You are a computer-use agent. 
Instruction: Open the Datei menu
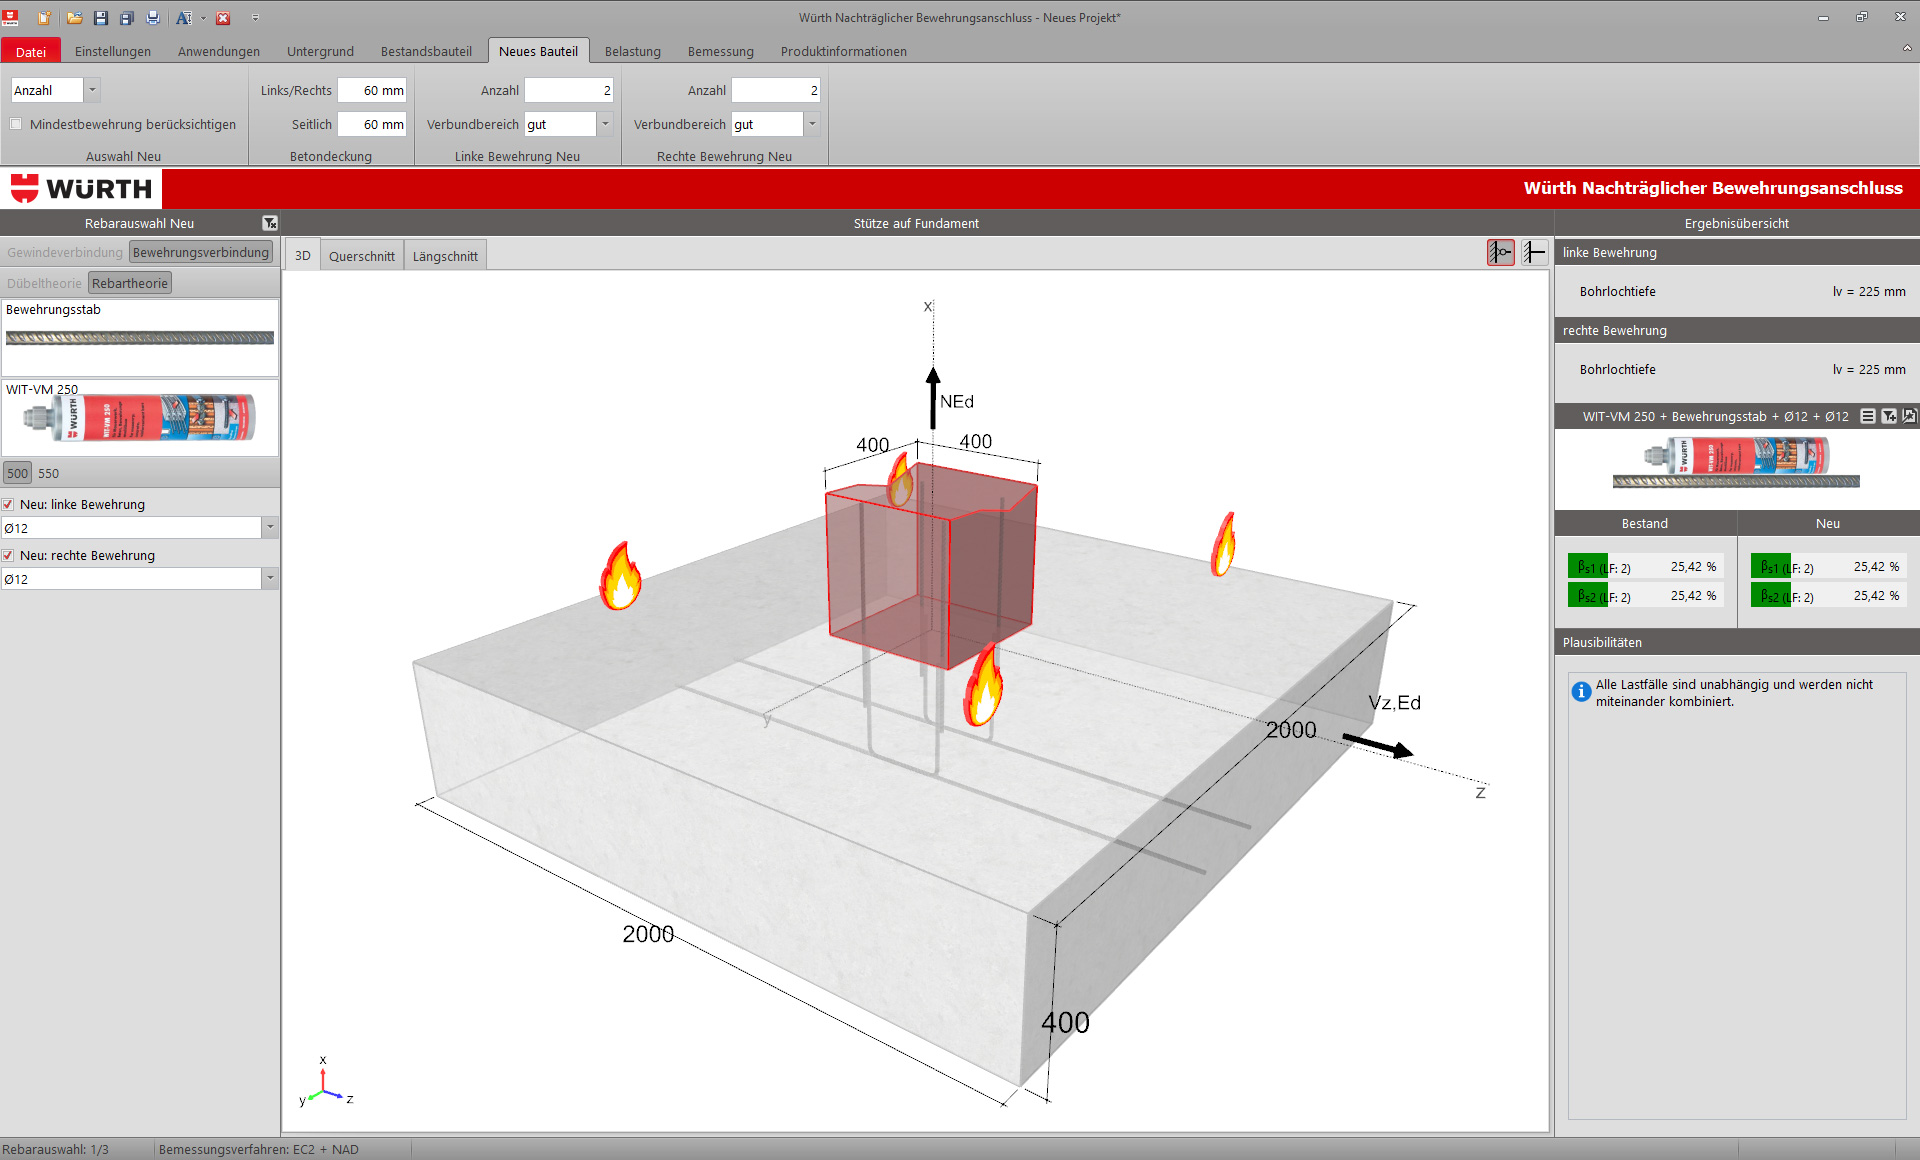pos(31,51)
